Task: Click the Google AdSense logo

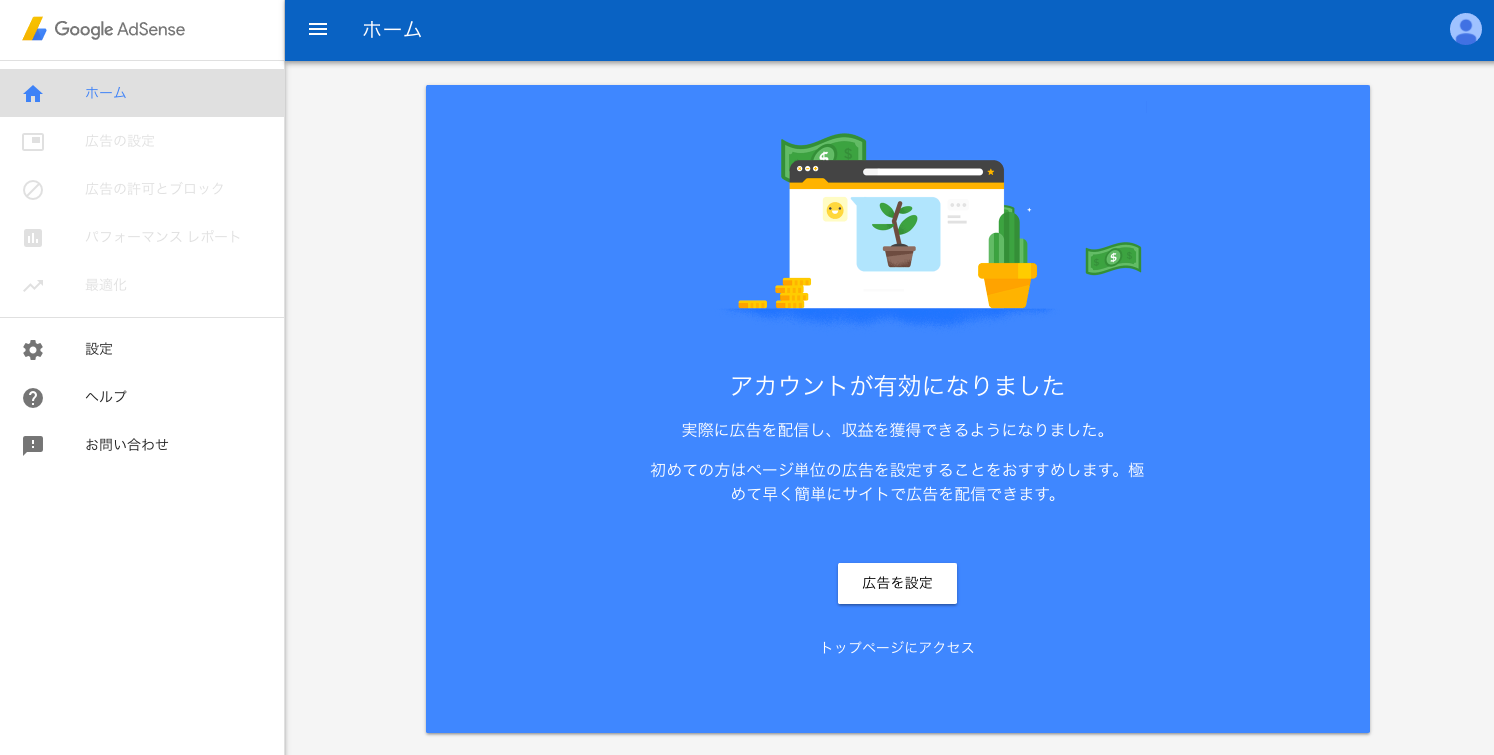Action: tap(104, 29)
